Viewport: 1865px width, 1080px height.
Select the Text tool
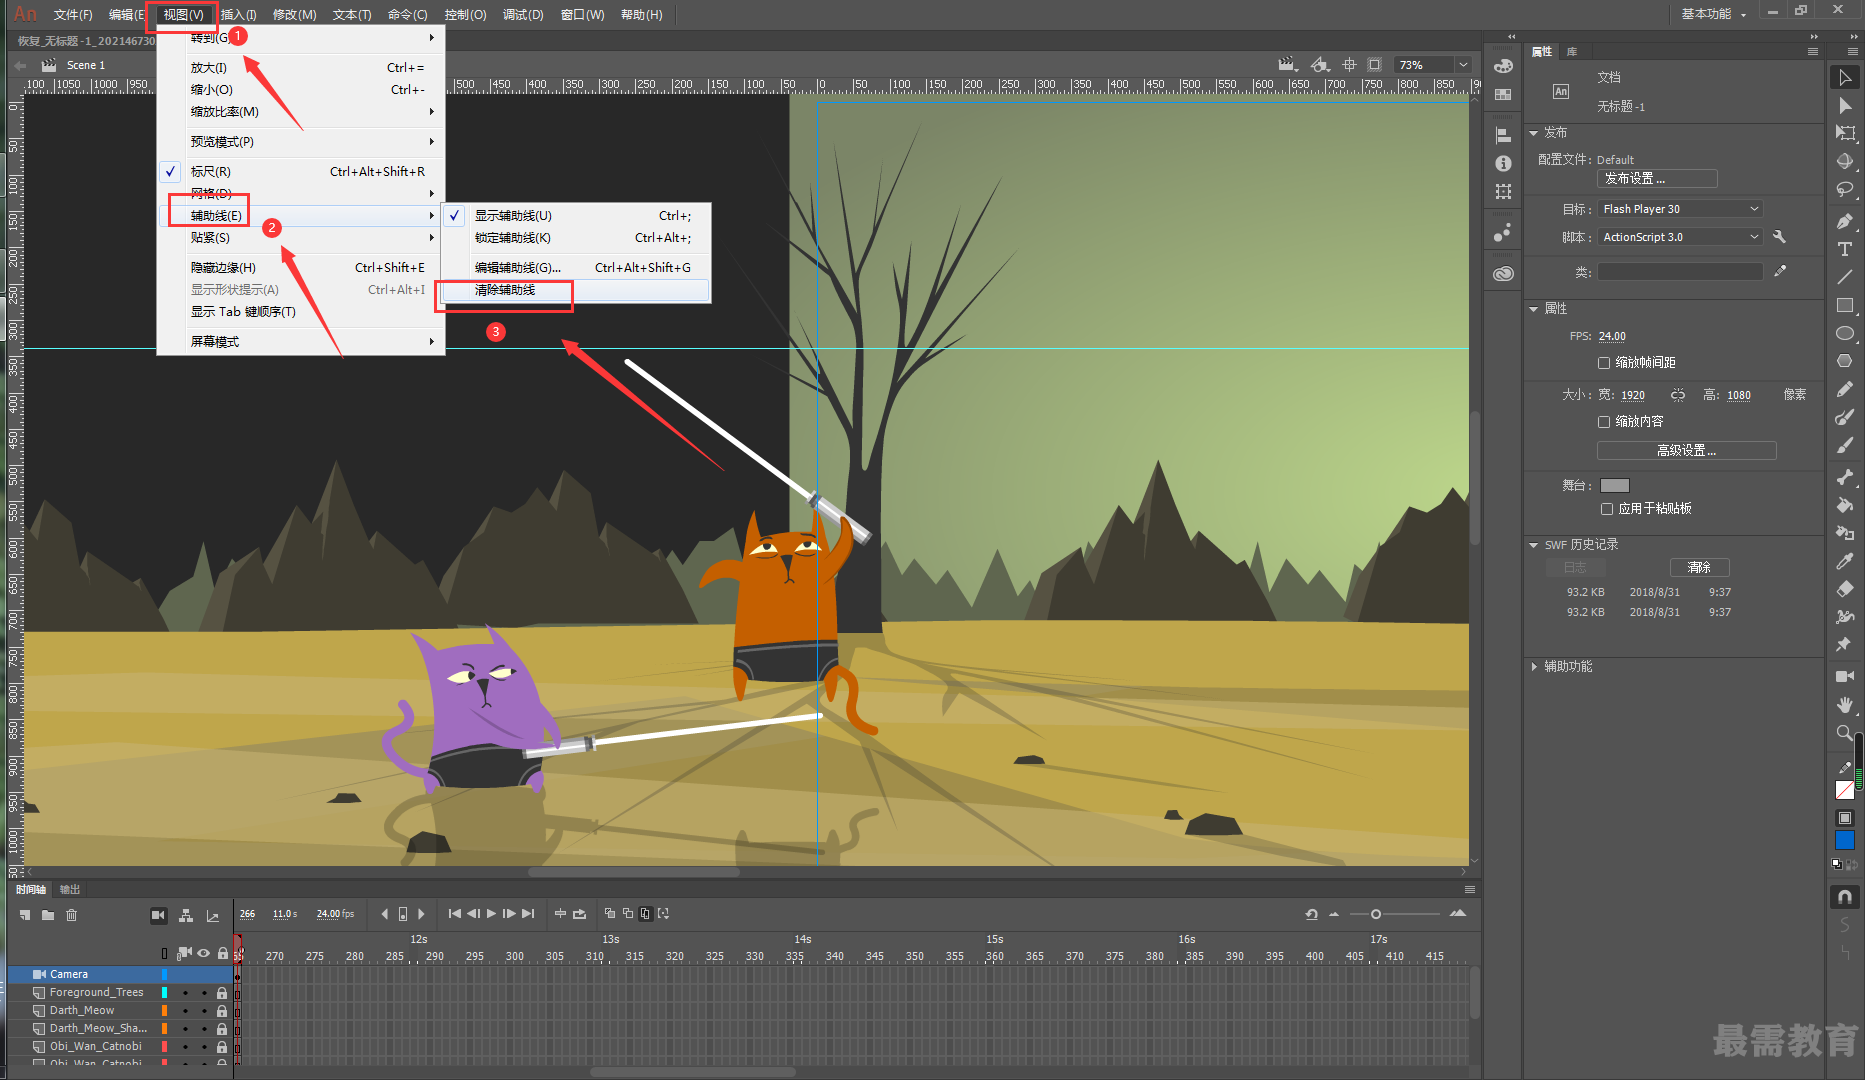click(x=1845, y=249)
